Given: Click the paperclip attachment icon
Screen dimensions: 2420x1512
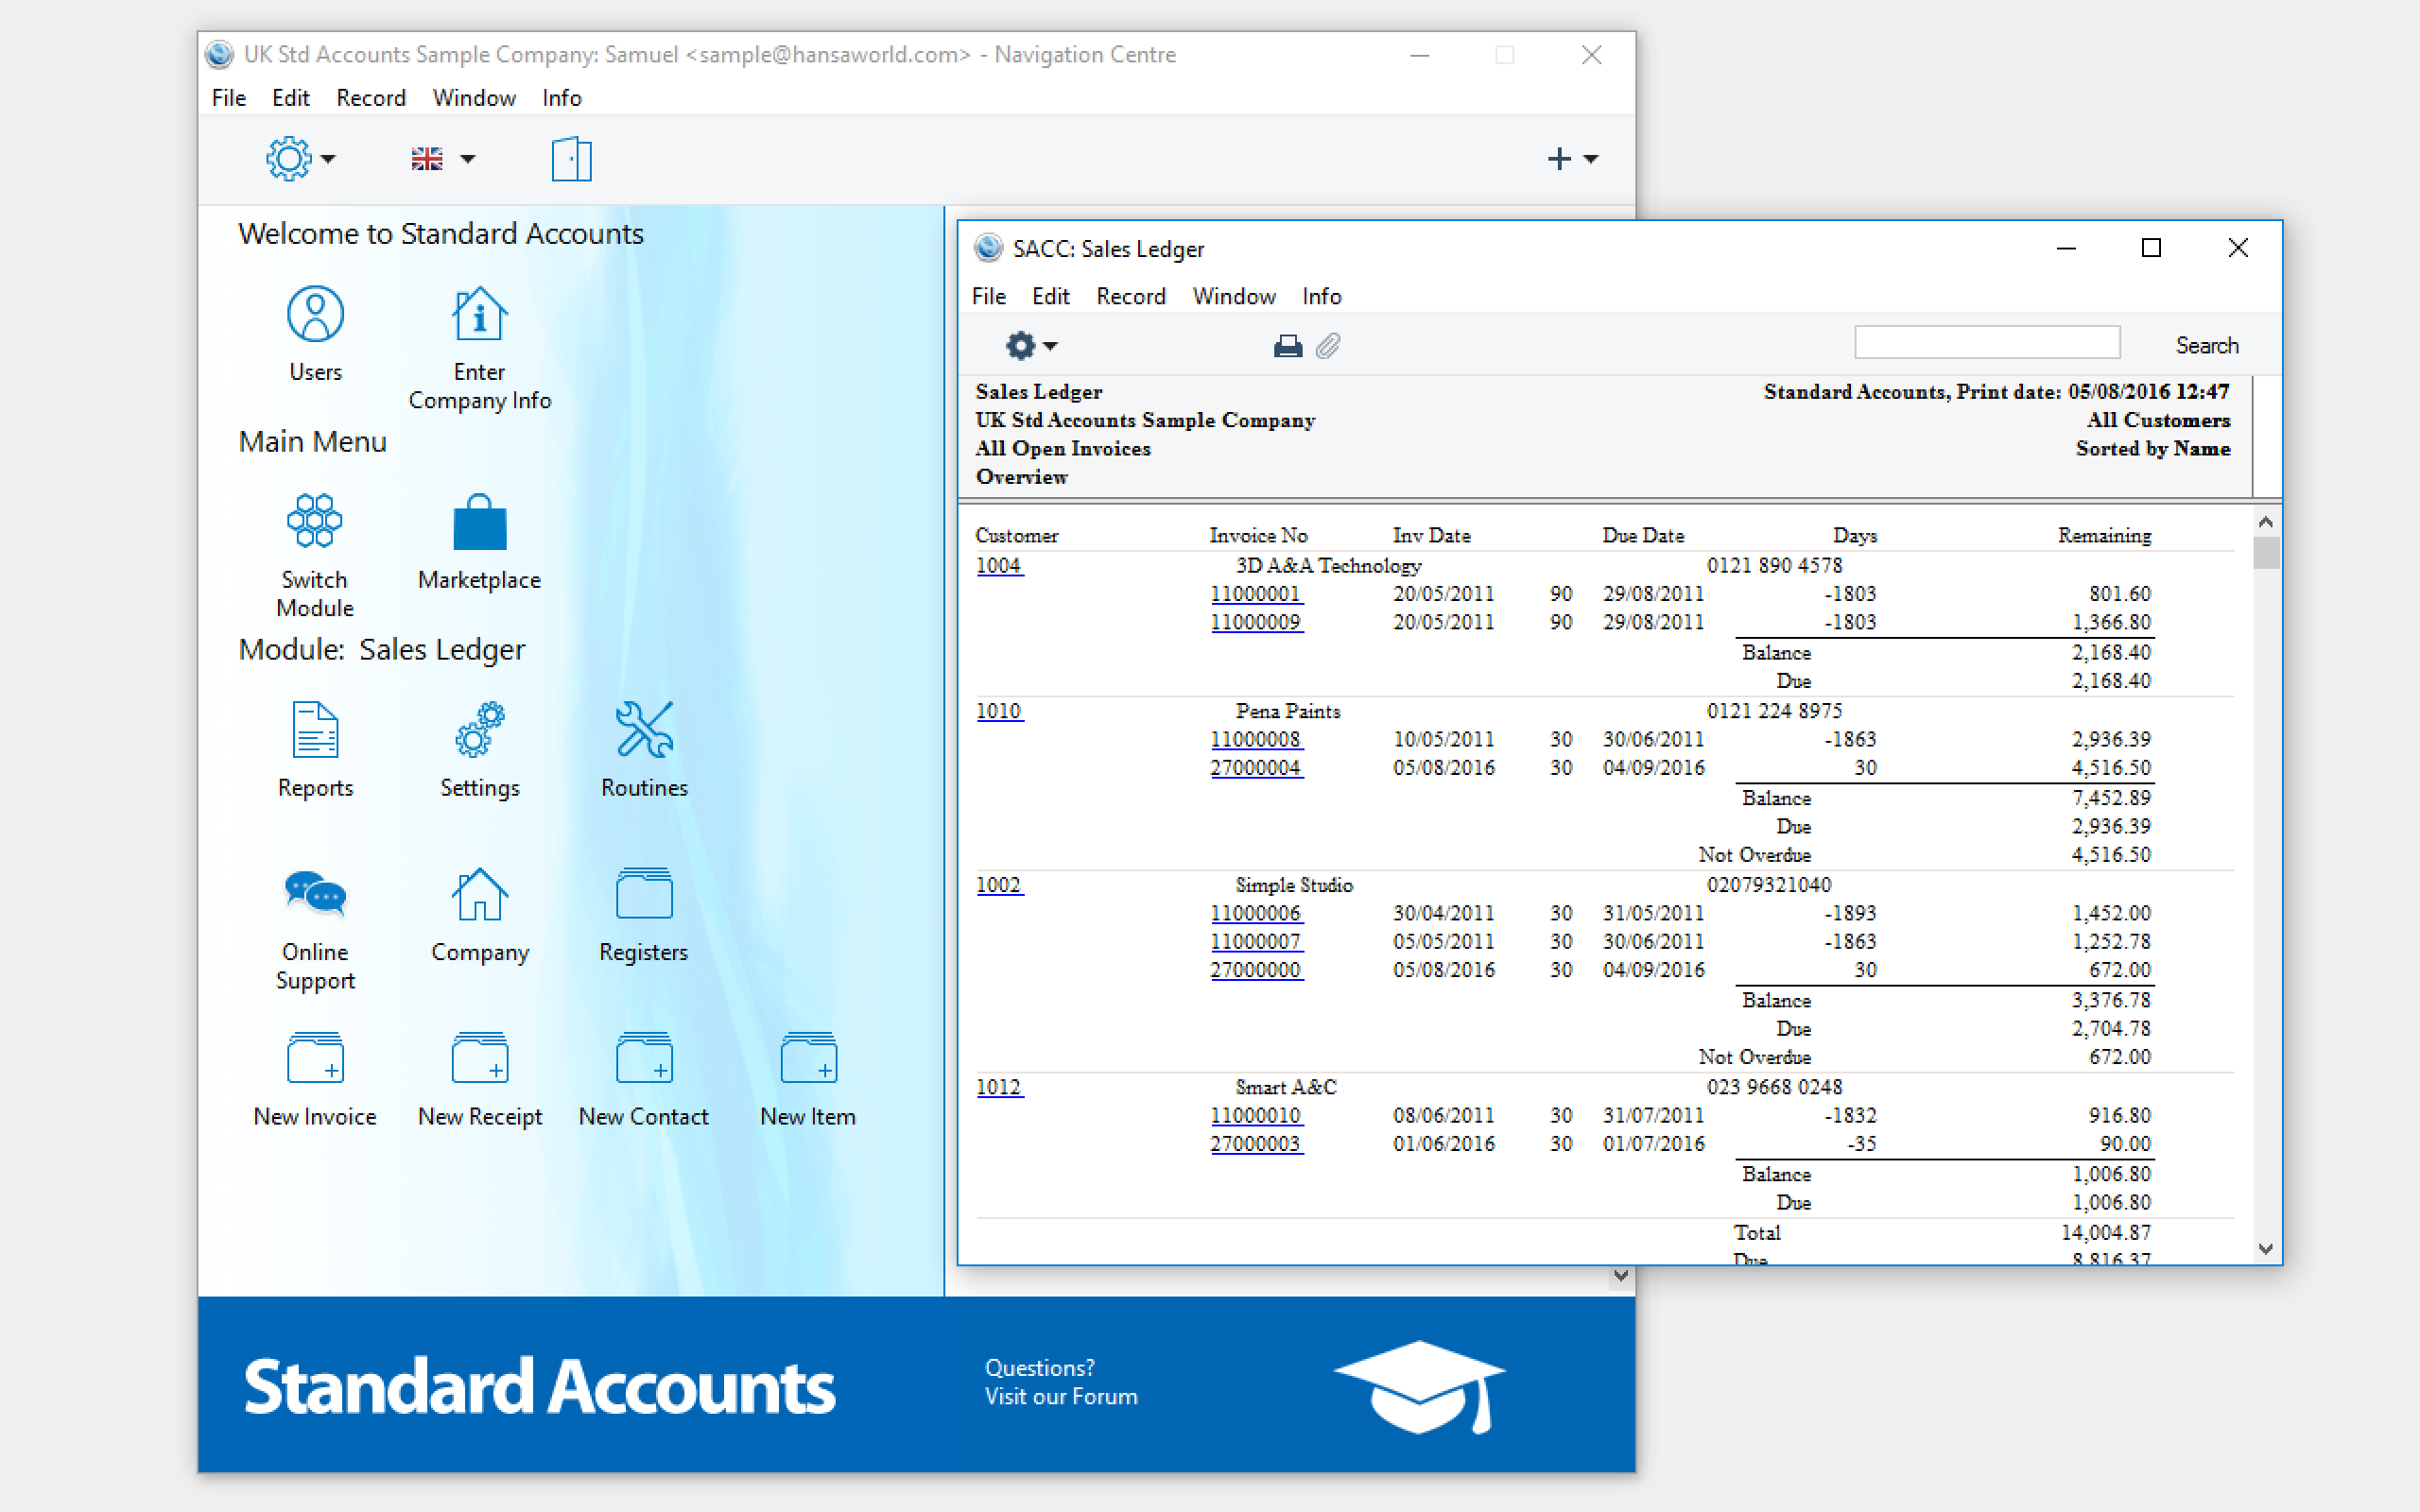Looking at the screenshot, I should point(1328,346).
